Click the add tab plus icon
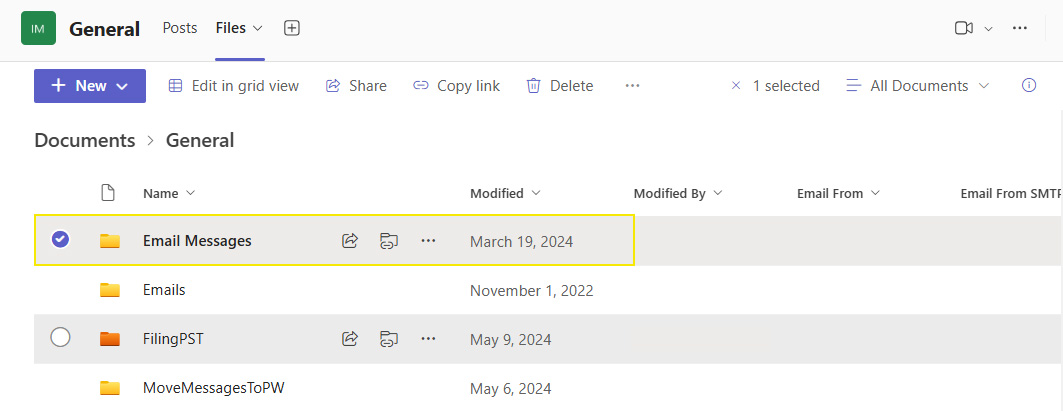 (x=292, y=28)
